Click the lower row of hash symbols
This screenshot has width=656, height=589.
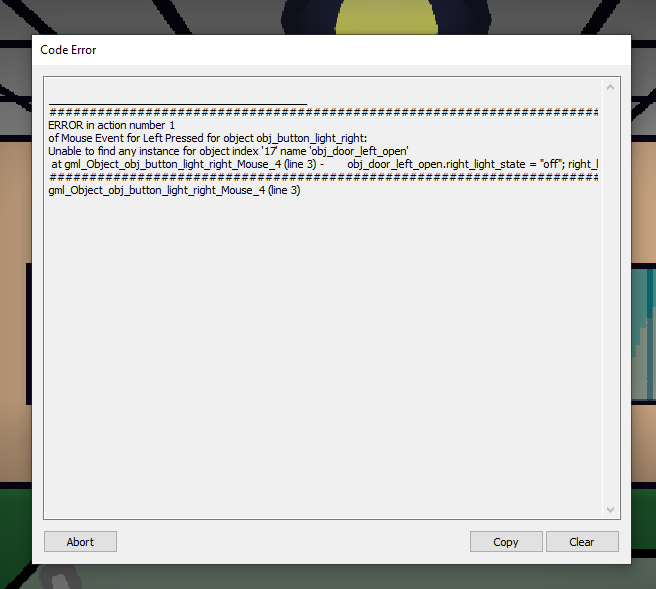(323, 177)
